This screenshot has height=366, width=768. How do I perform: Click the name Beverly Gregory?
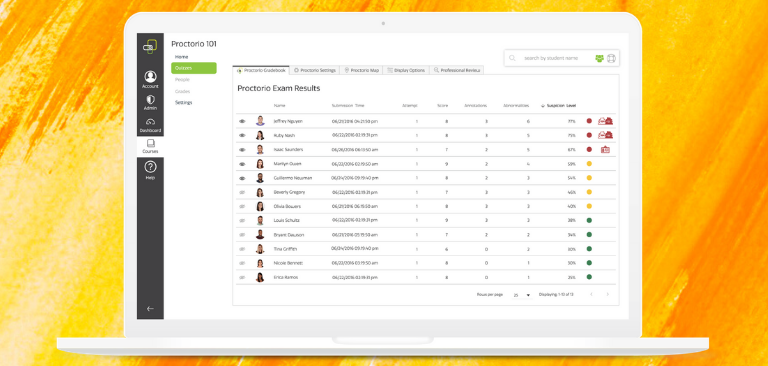(x=289, y=193)
